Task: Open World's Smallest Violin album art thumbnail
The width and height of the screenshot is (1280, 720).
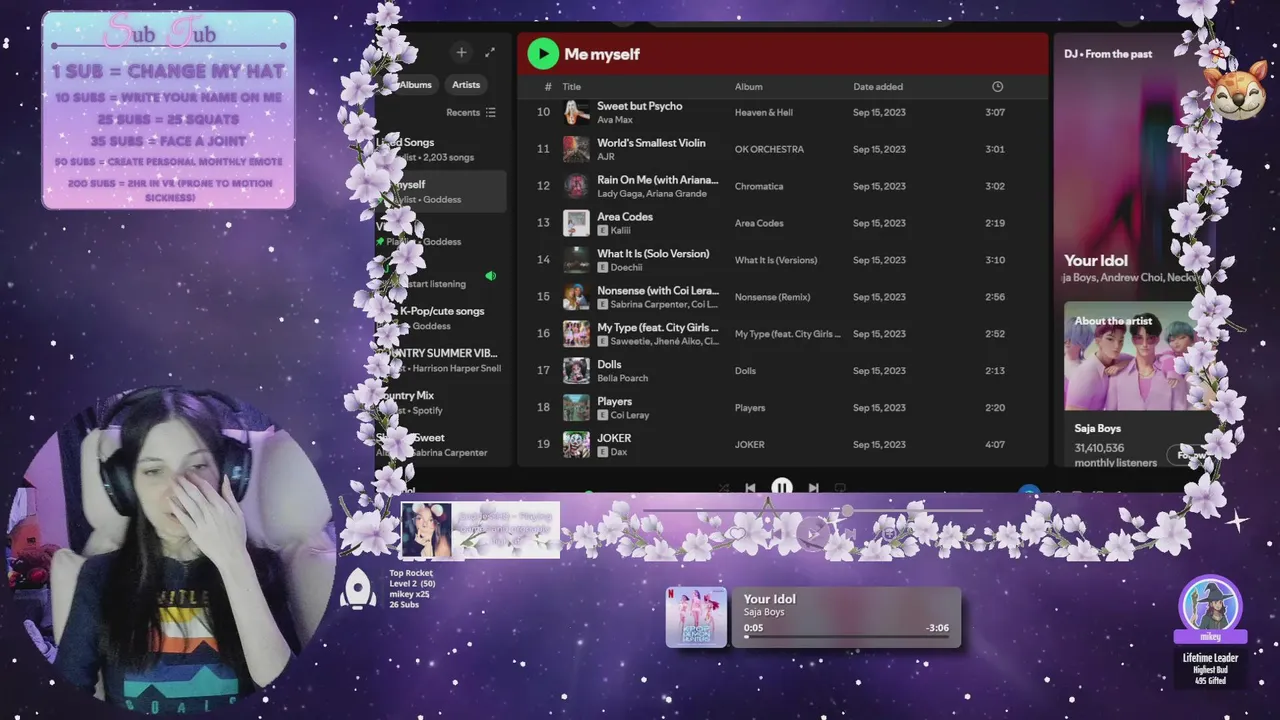Action: 576,149
